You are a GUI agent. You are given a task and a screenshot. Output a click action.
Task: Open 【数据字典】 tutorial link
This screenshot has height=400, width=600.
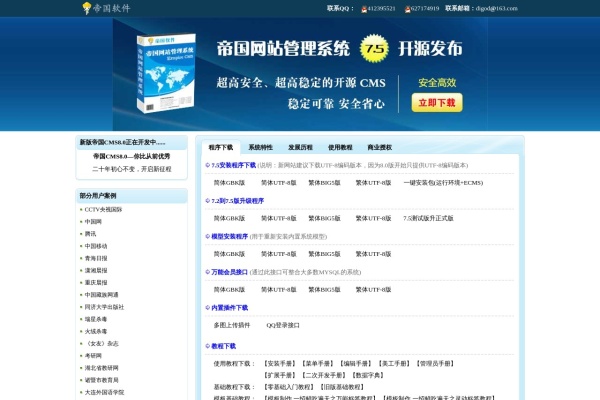point(368,375)
